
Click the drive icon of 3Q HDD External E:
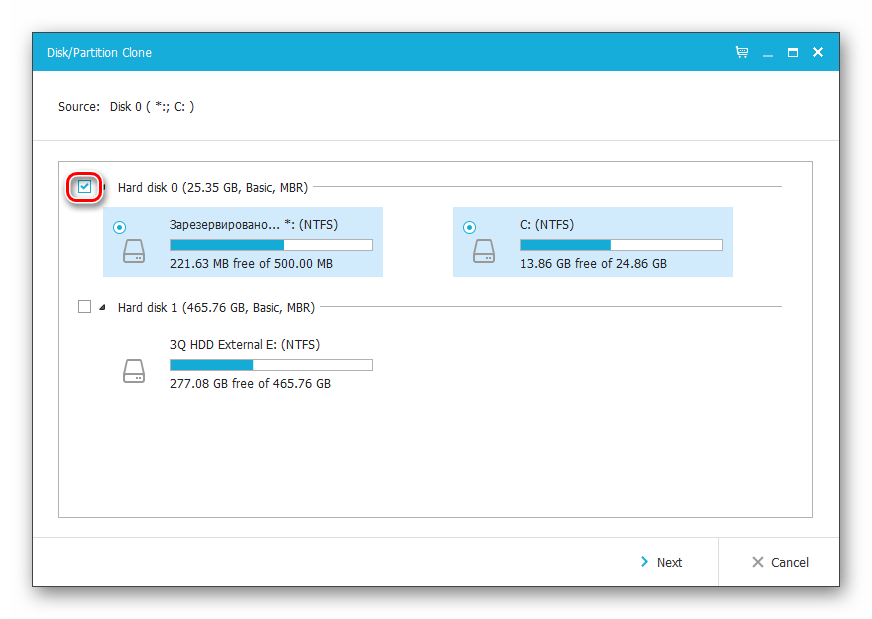click(x=134, y=371)
